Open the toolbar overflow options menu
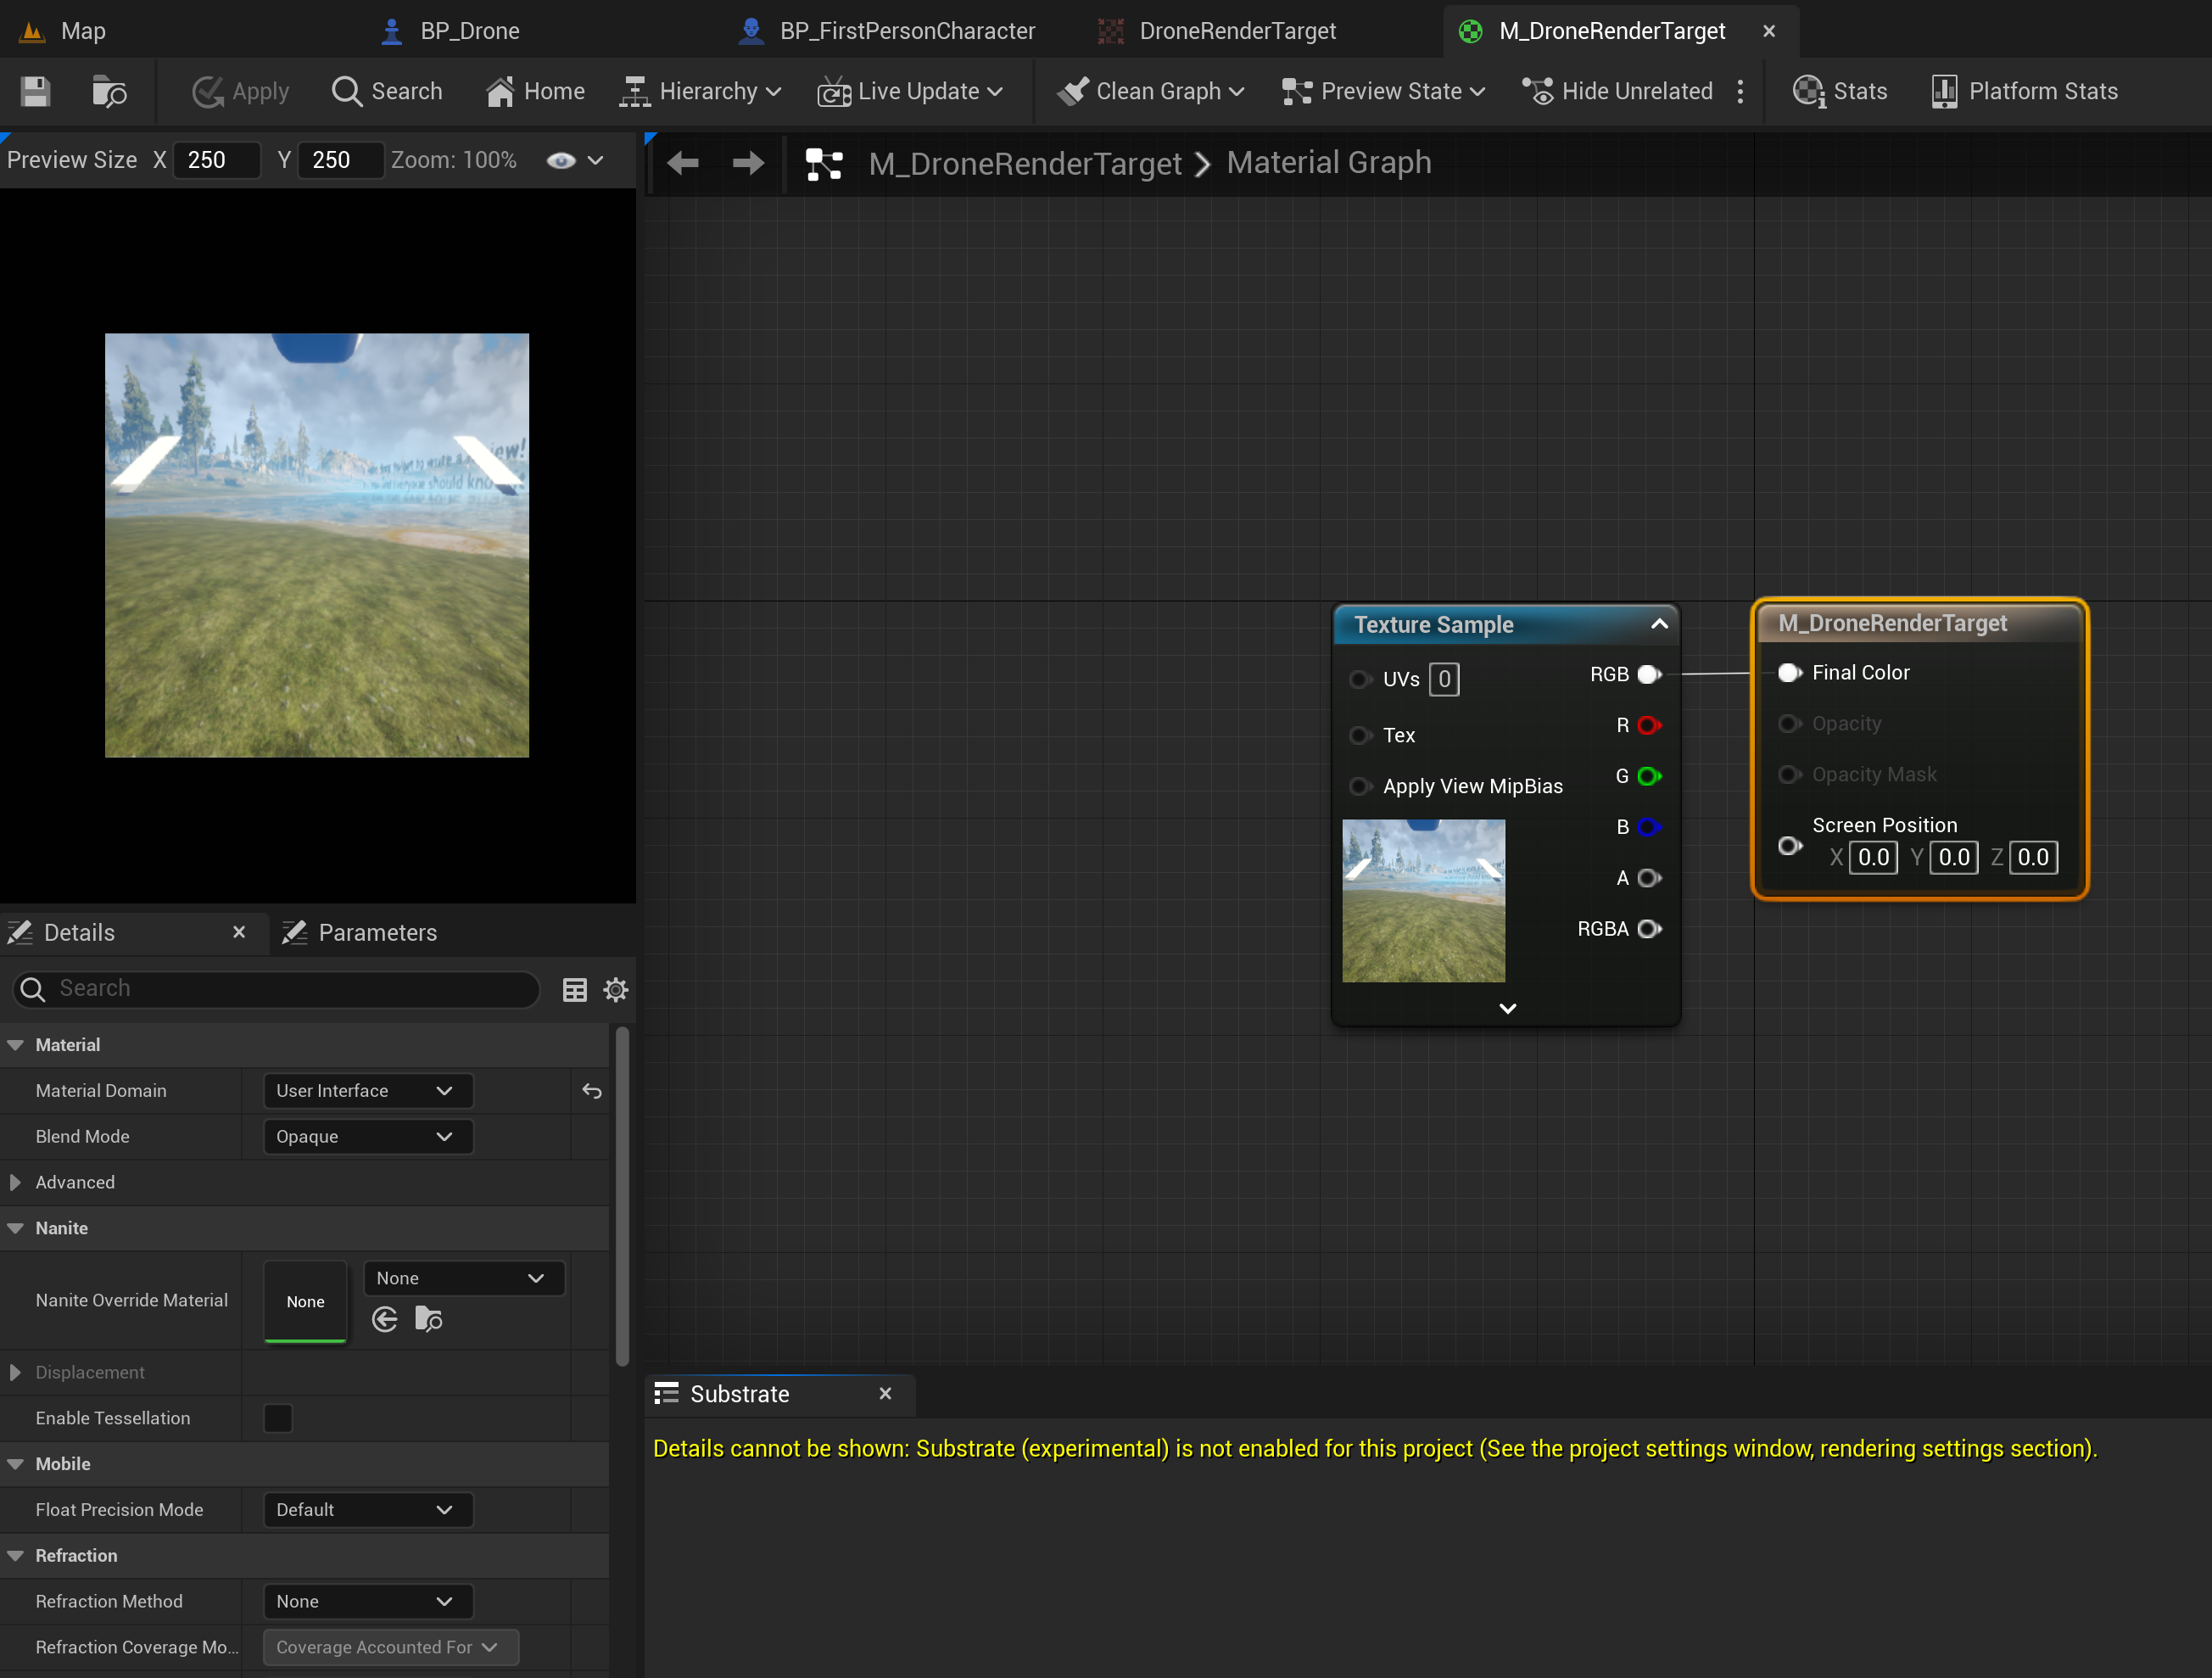The height and width of the screenshot is (1678, 2212). pyautogui.click(x=1741, y=91)
